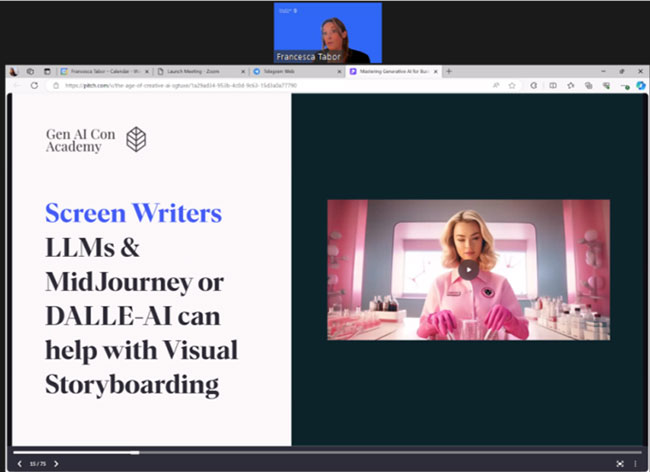Click the browser profile avatar
Viewport: 650px width, 472px height.
[13, 72]
